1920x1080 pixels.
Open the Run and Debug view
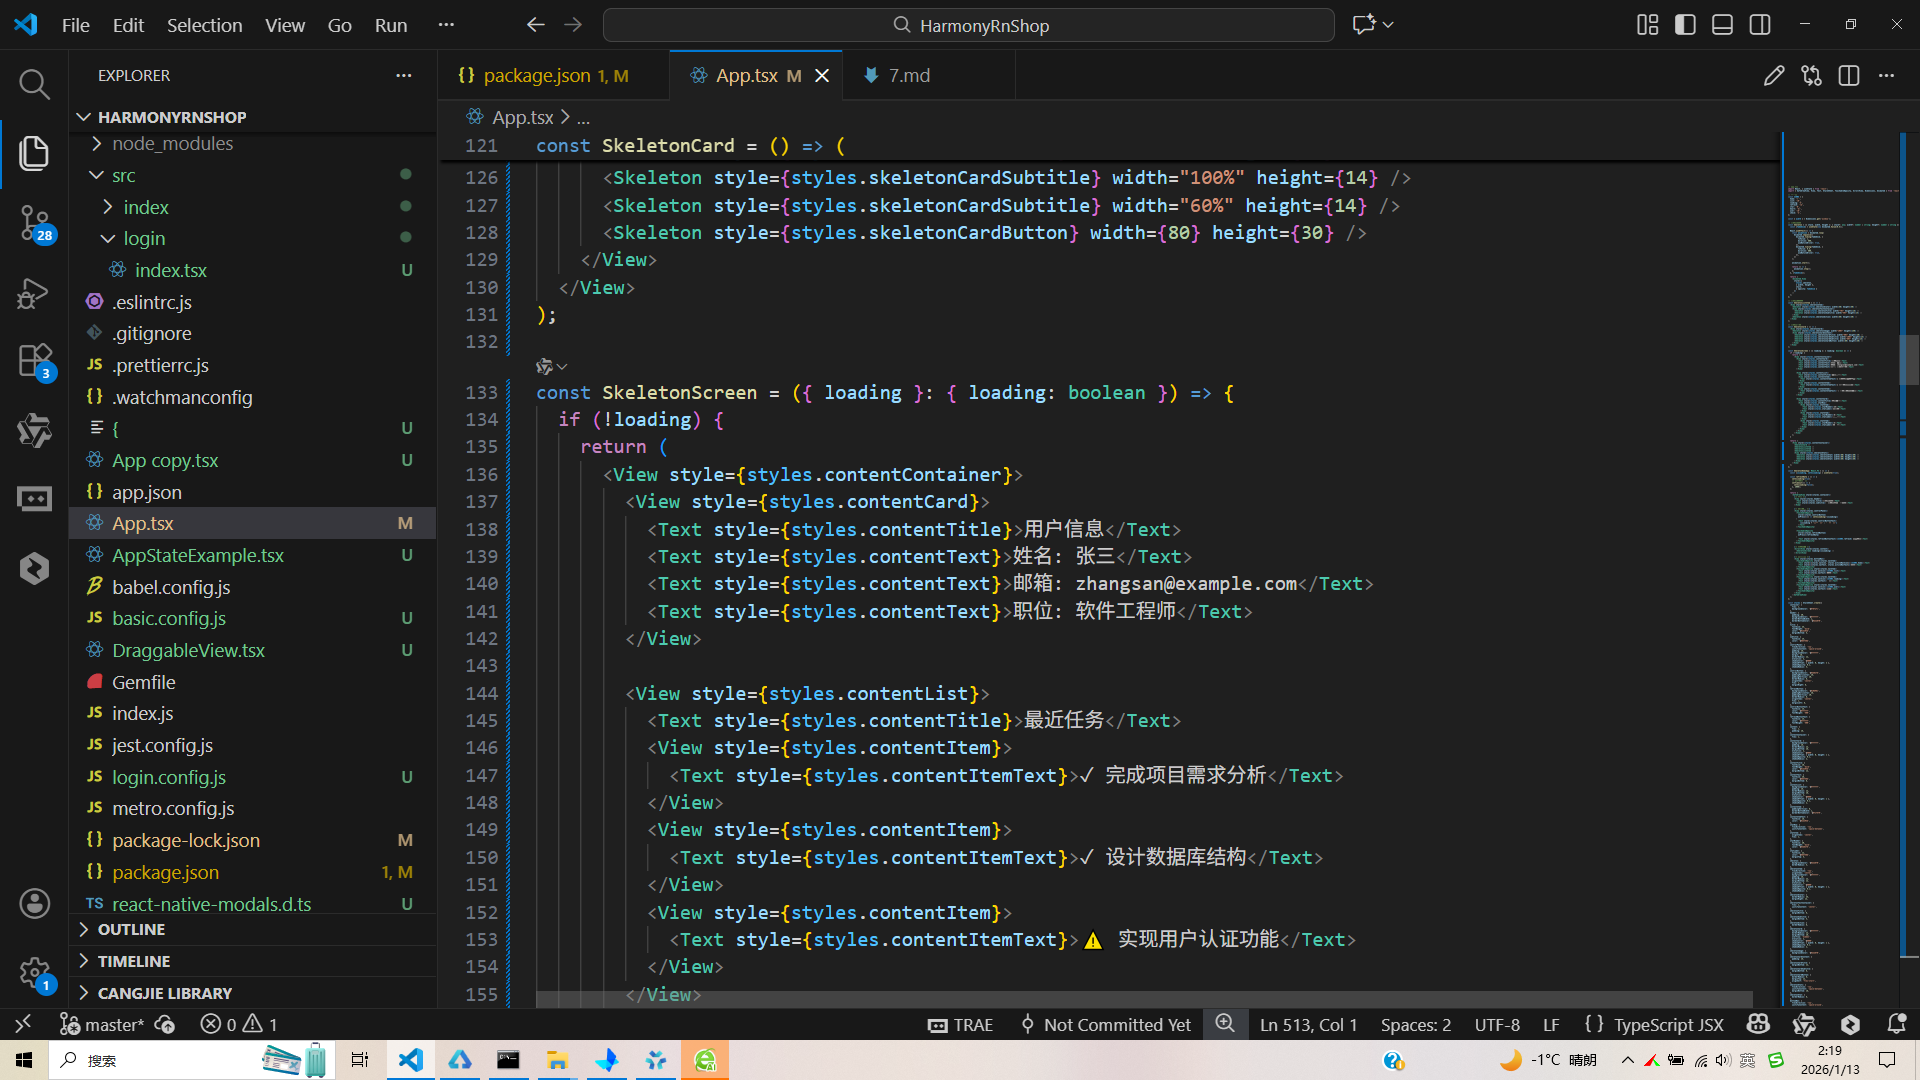point(34,293)
